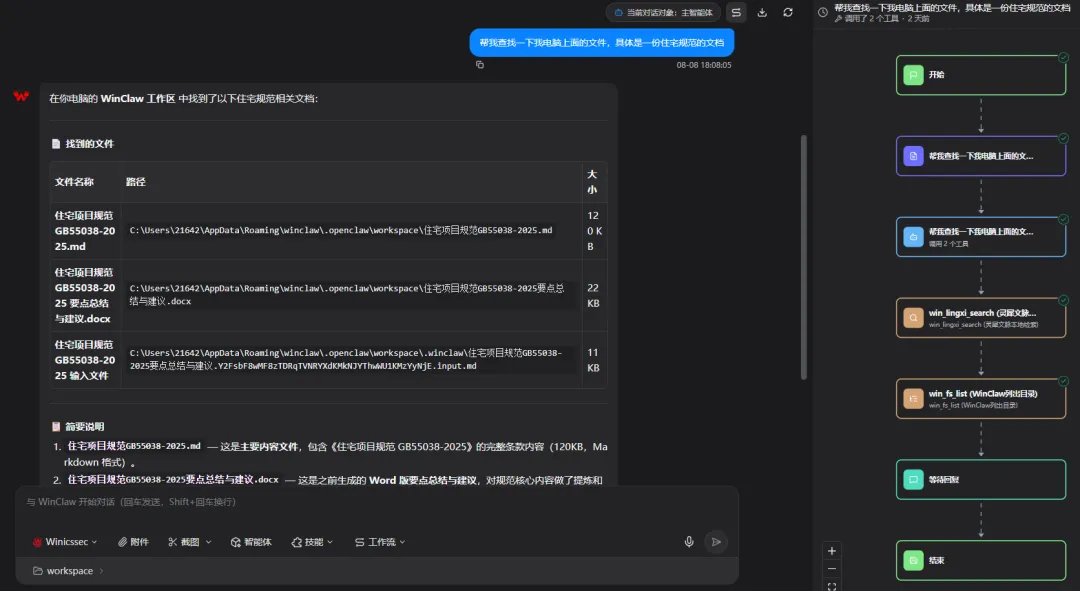Open the 工作流 workflow dropdown

[380, 542]
